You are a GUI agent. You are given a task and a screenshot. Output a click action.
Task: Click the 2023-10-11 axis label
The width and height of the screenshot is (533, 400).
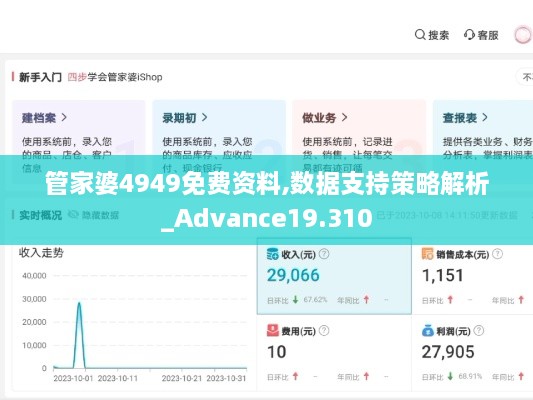[118, 378]
